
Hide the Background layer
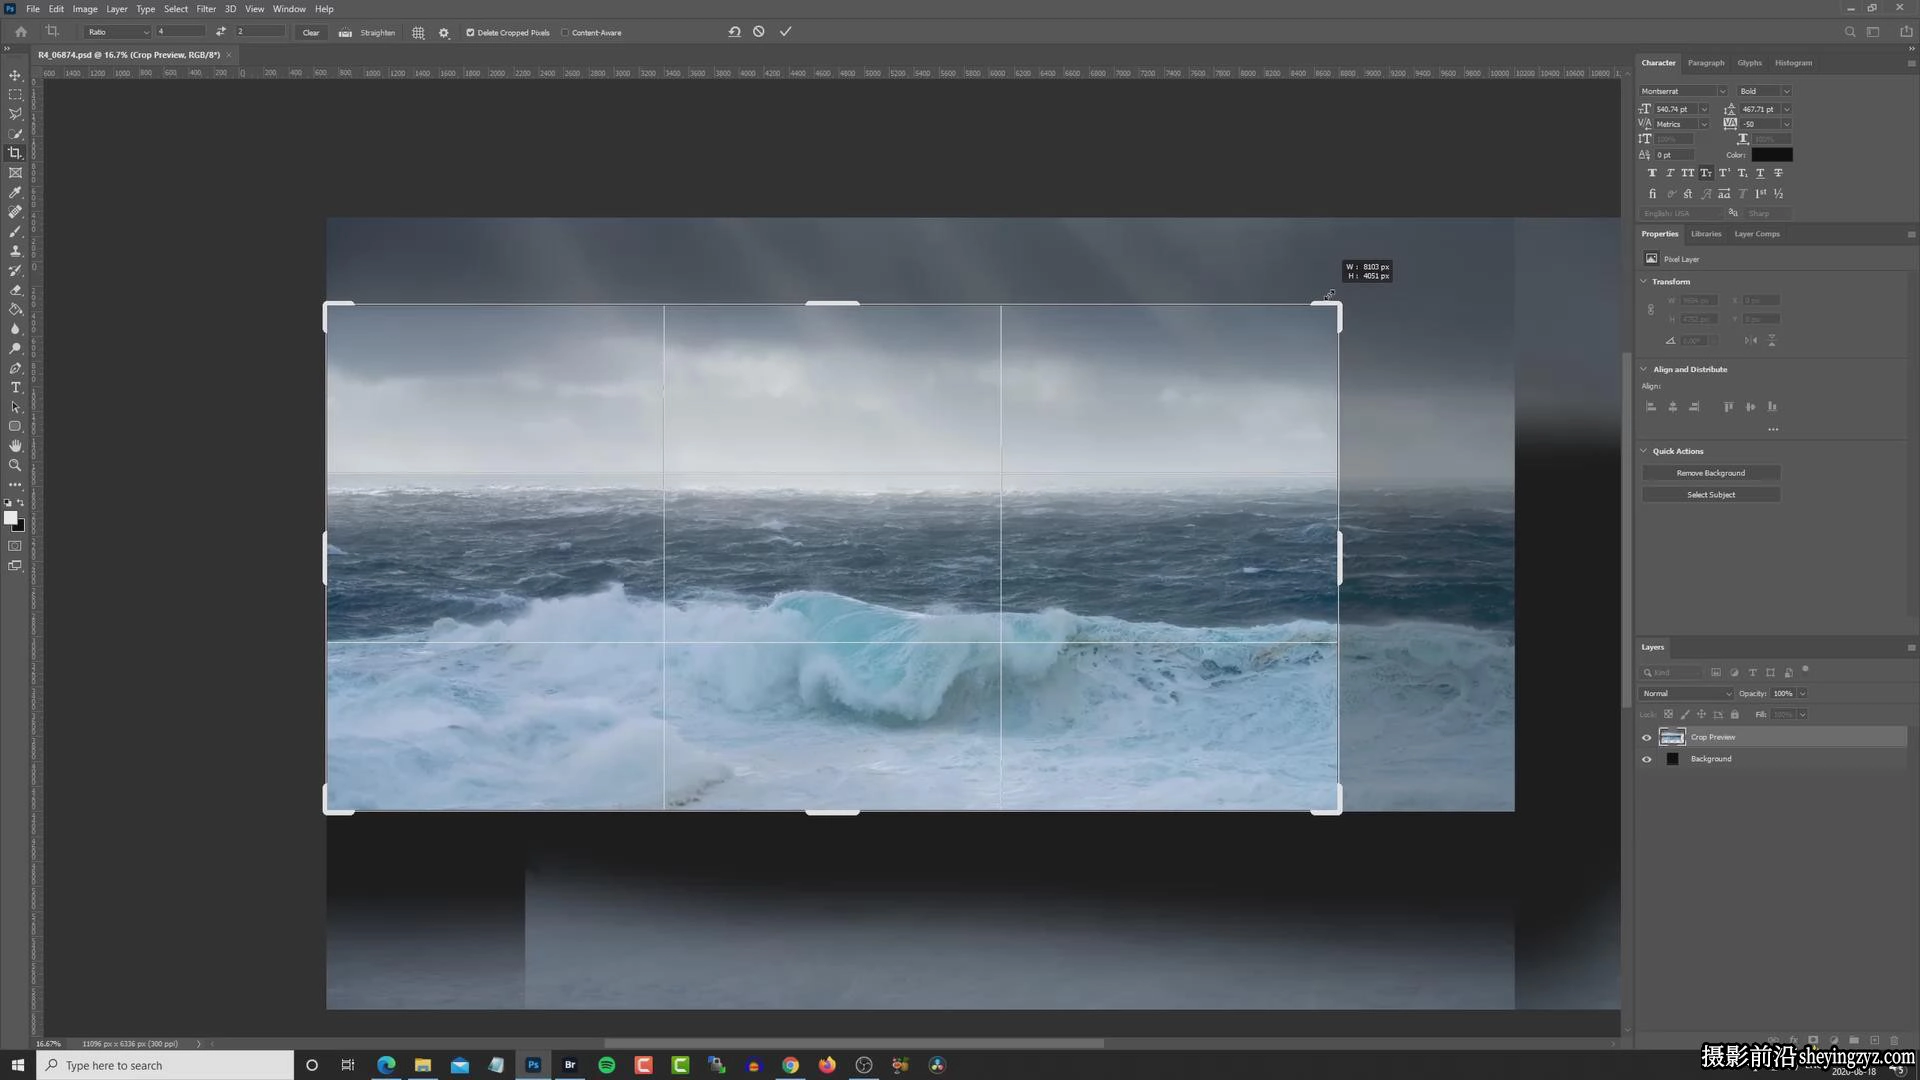click(x=1646, y=759)
